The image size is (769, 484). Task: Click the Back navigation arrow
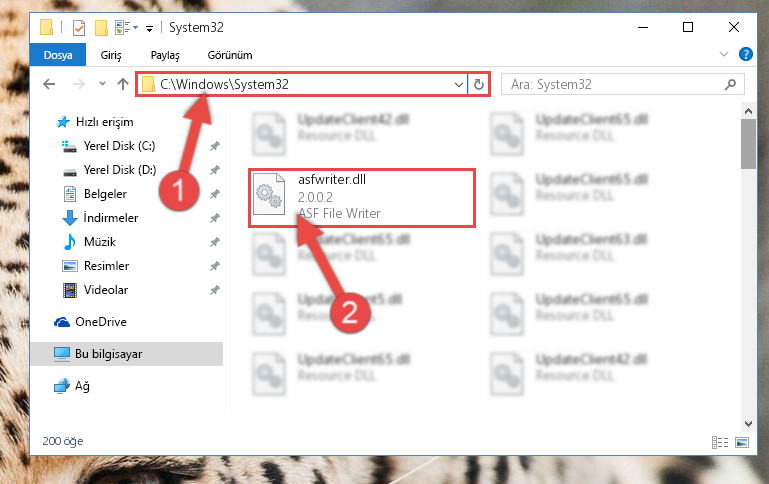[49, 84]
